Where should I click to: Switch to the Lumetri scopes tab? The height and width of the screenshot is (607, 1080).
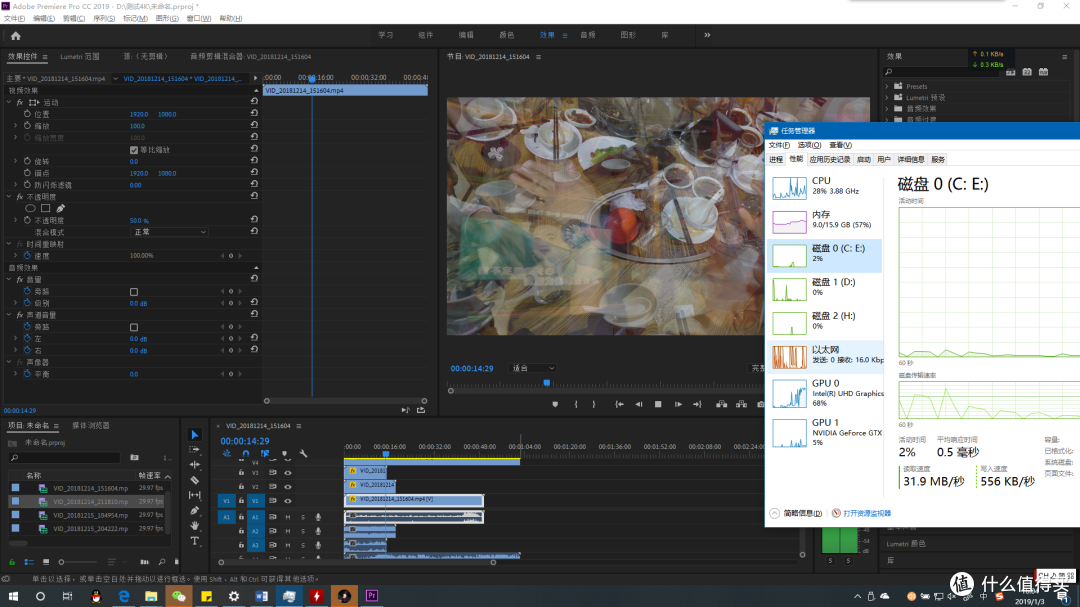point(80,56)
